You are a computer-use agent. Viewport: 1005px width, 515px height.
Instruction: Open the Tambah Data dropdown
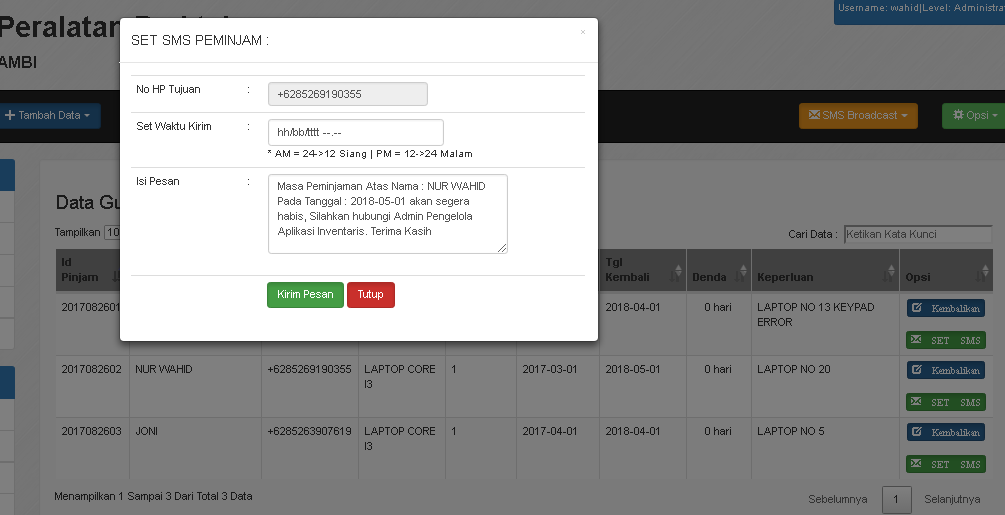(x=49, y=115)
